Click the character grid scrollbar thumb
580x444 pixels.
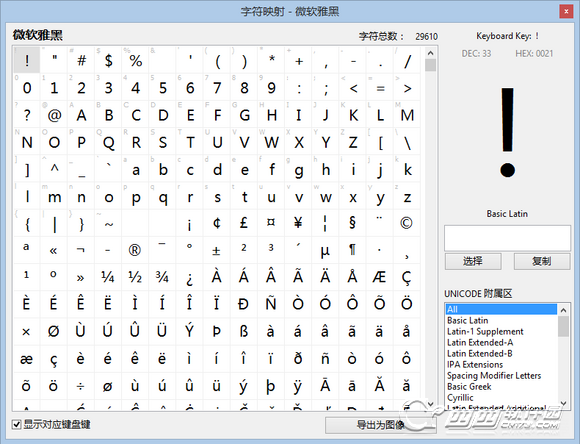click(x=430, y=65)
